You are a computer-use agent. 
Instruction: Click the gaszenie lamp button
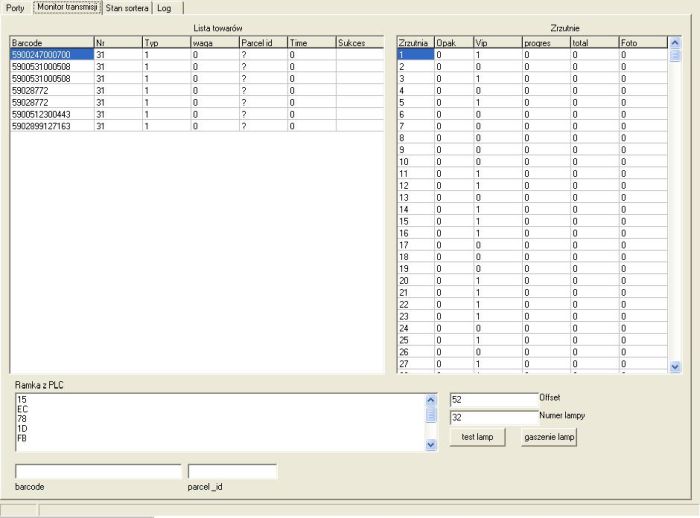[549, 437]
